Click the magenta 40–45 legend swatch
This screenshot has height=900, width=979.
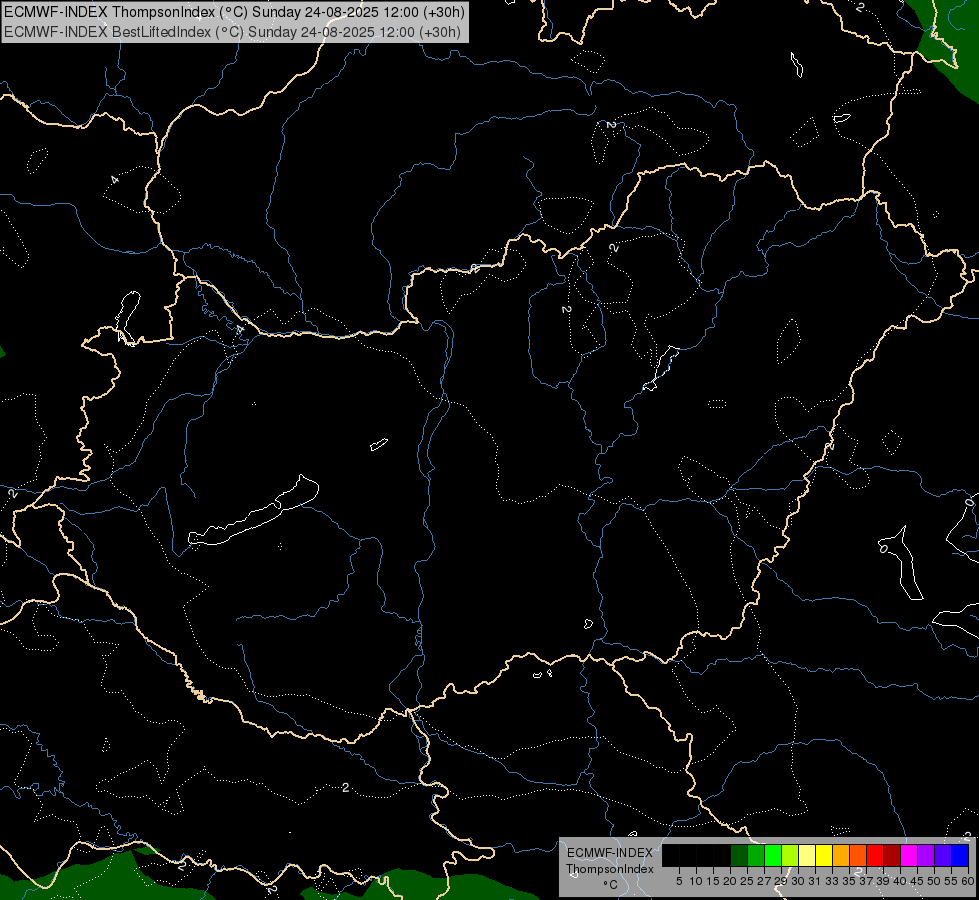[909, 855]
